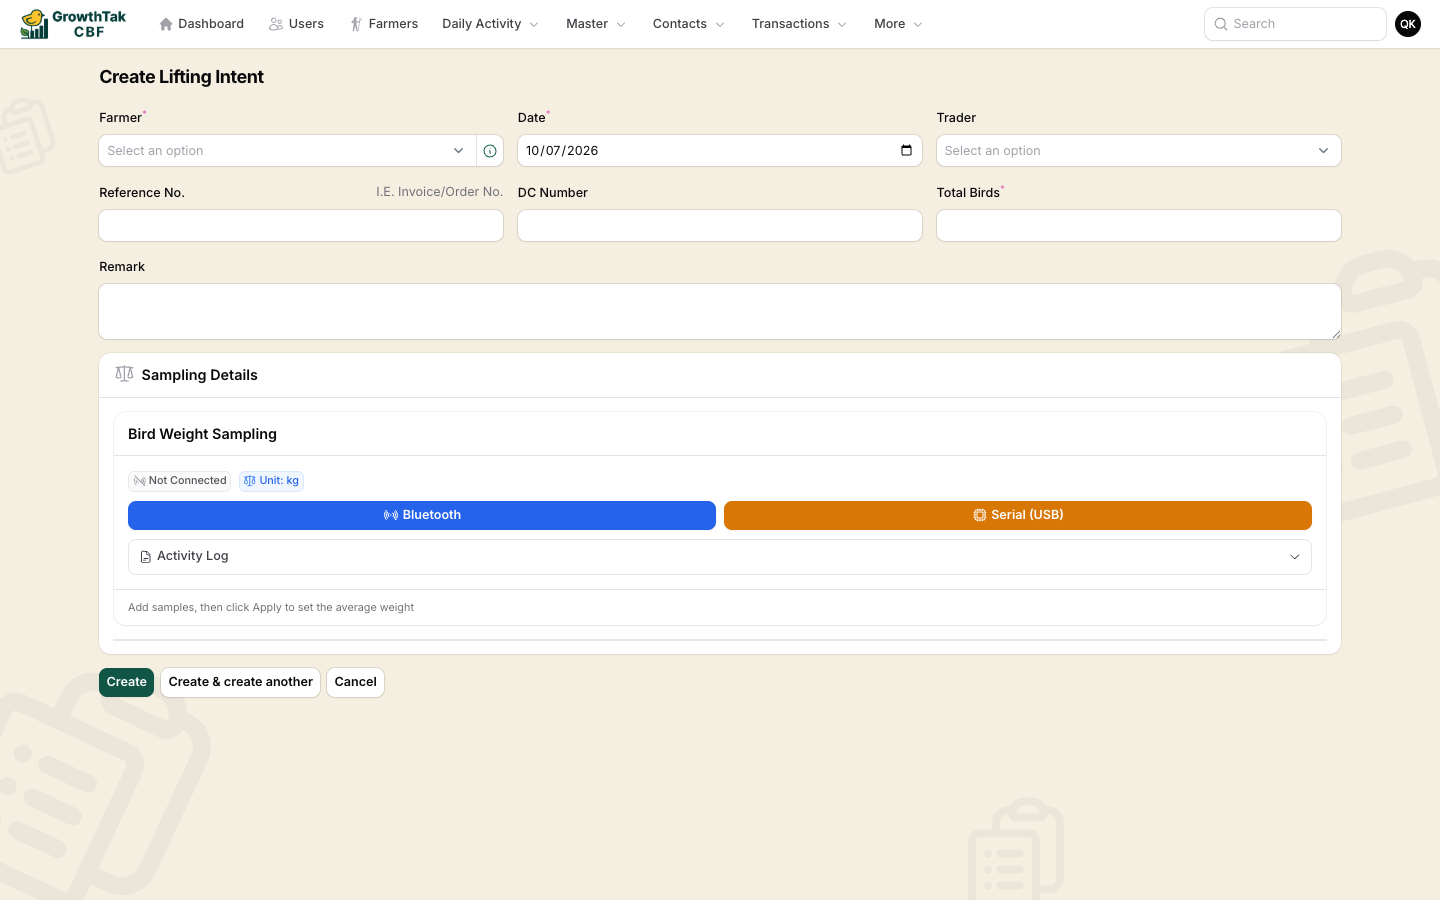The width and height of the screenshot is (1440, 900).
Task: Click the Not Connected status badge
Action: pos(180,481)
